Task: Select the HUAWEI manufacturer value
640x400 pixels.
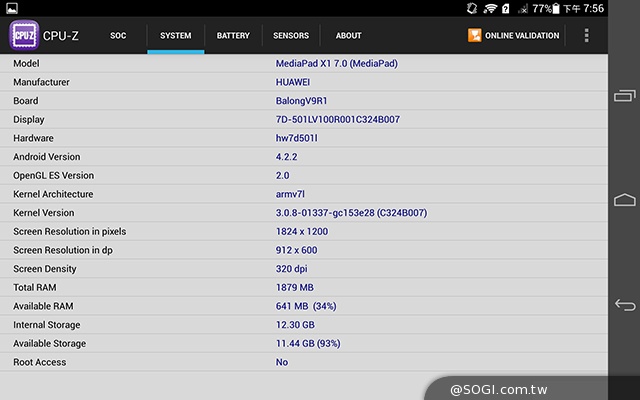Action: tap(293, 82)
